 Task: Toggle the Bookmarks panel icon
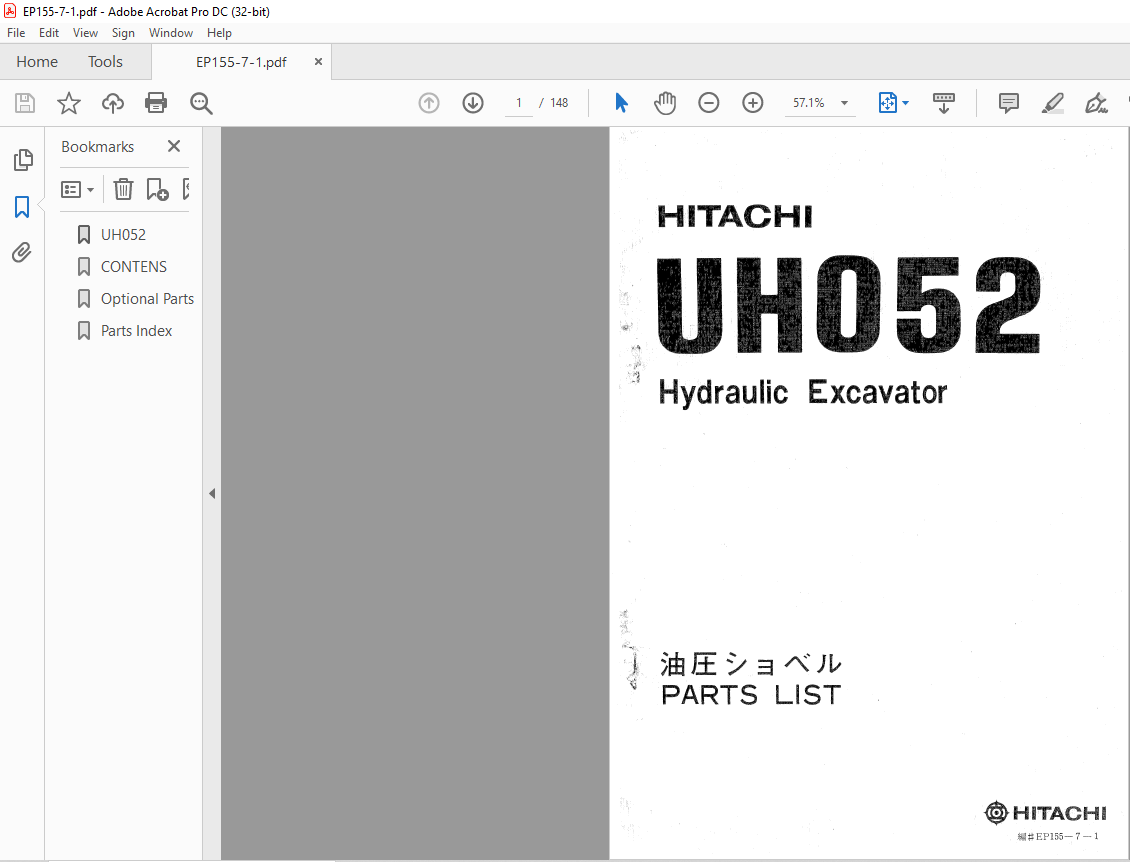tap(22, 207)
